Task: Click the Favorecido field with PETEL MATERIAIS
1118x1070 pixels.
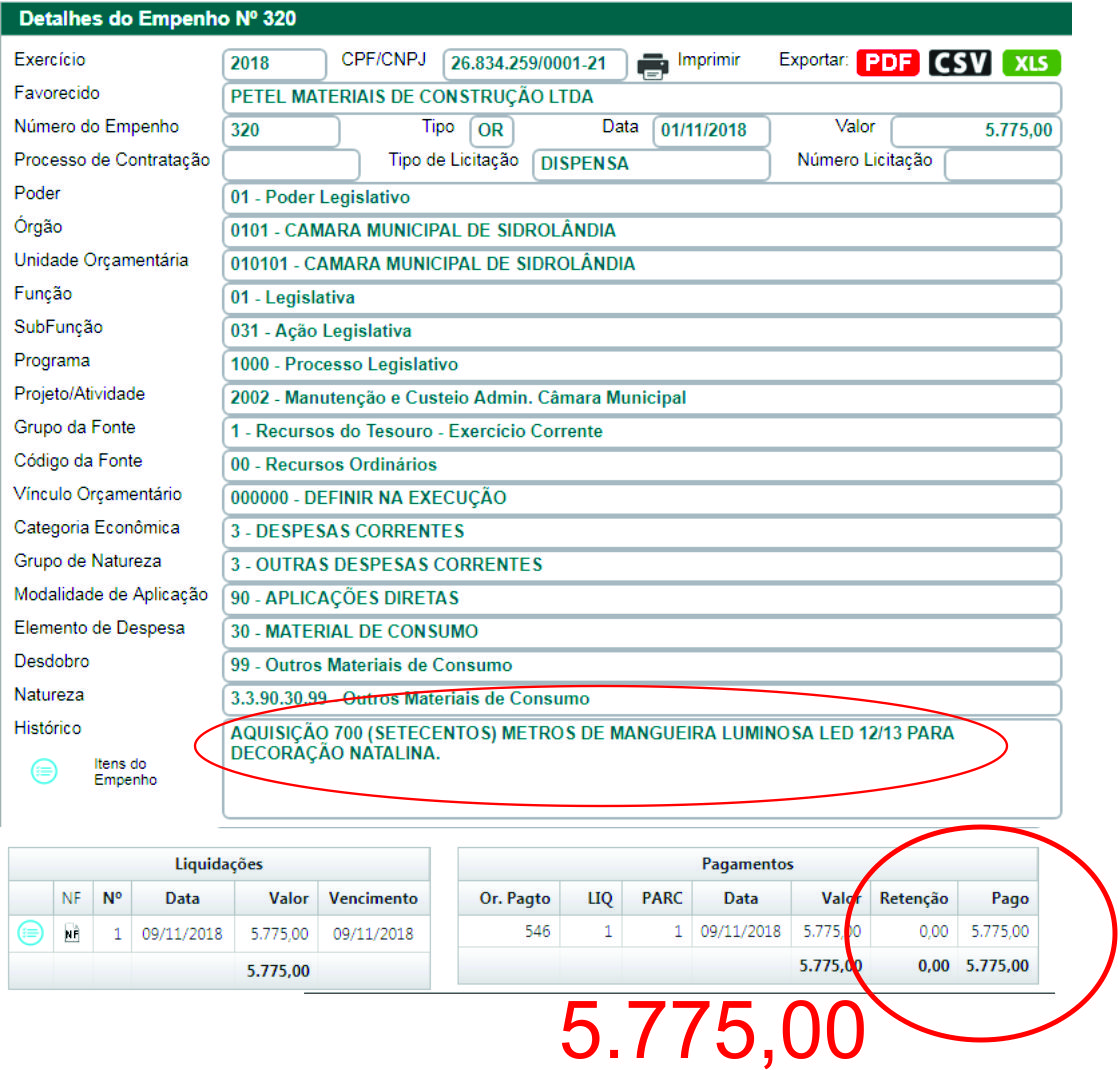Action: (640, 98)
